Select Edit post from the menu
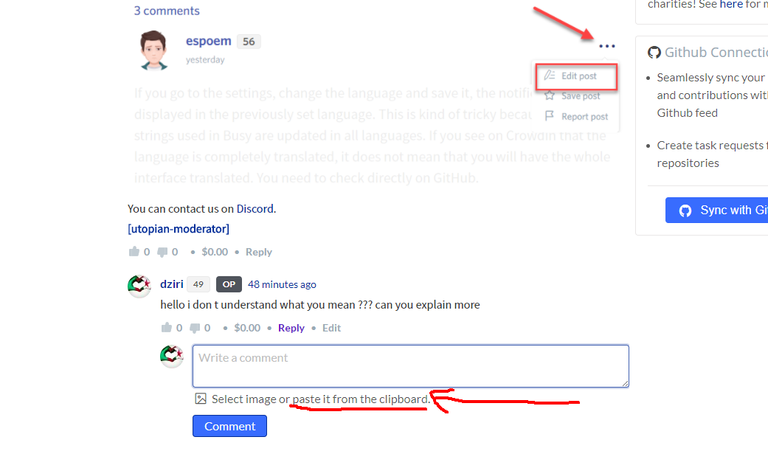768x452 pixels. click(x=576, y=76)
